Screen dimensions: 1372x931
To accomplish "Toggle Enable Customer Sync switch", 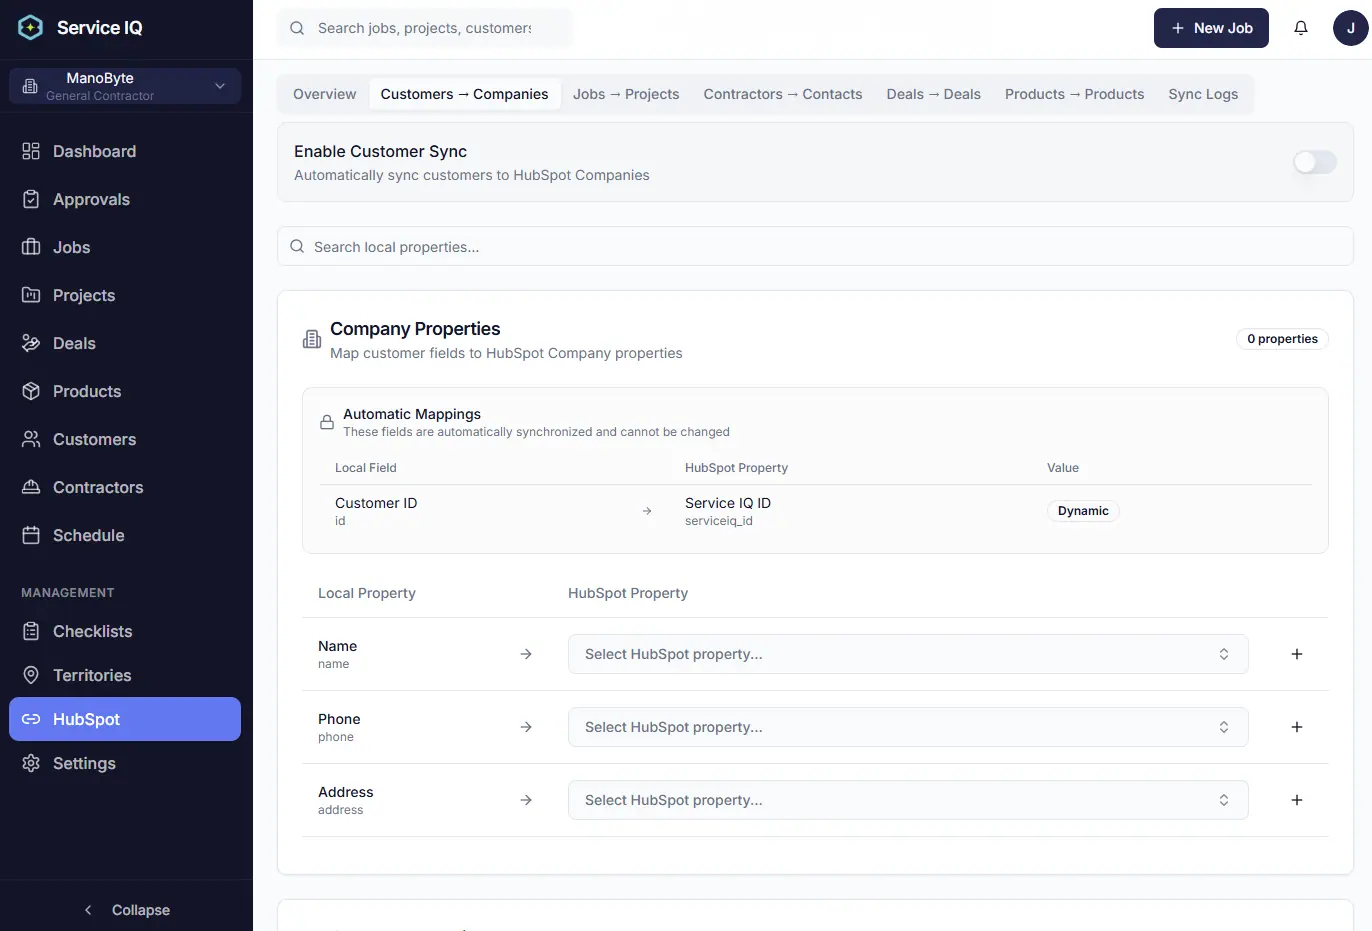I will 1315,162.
